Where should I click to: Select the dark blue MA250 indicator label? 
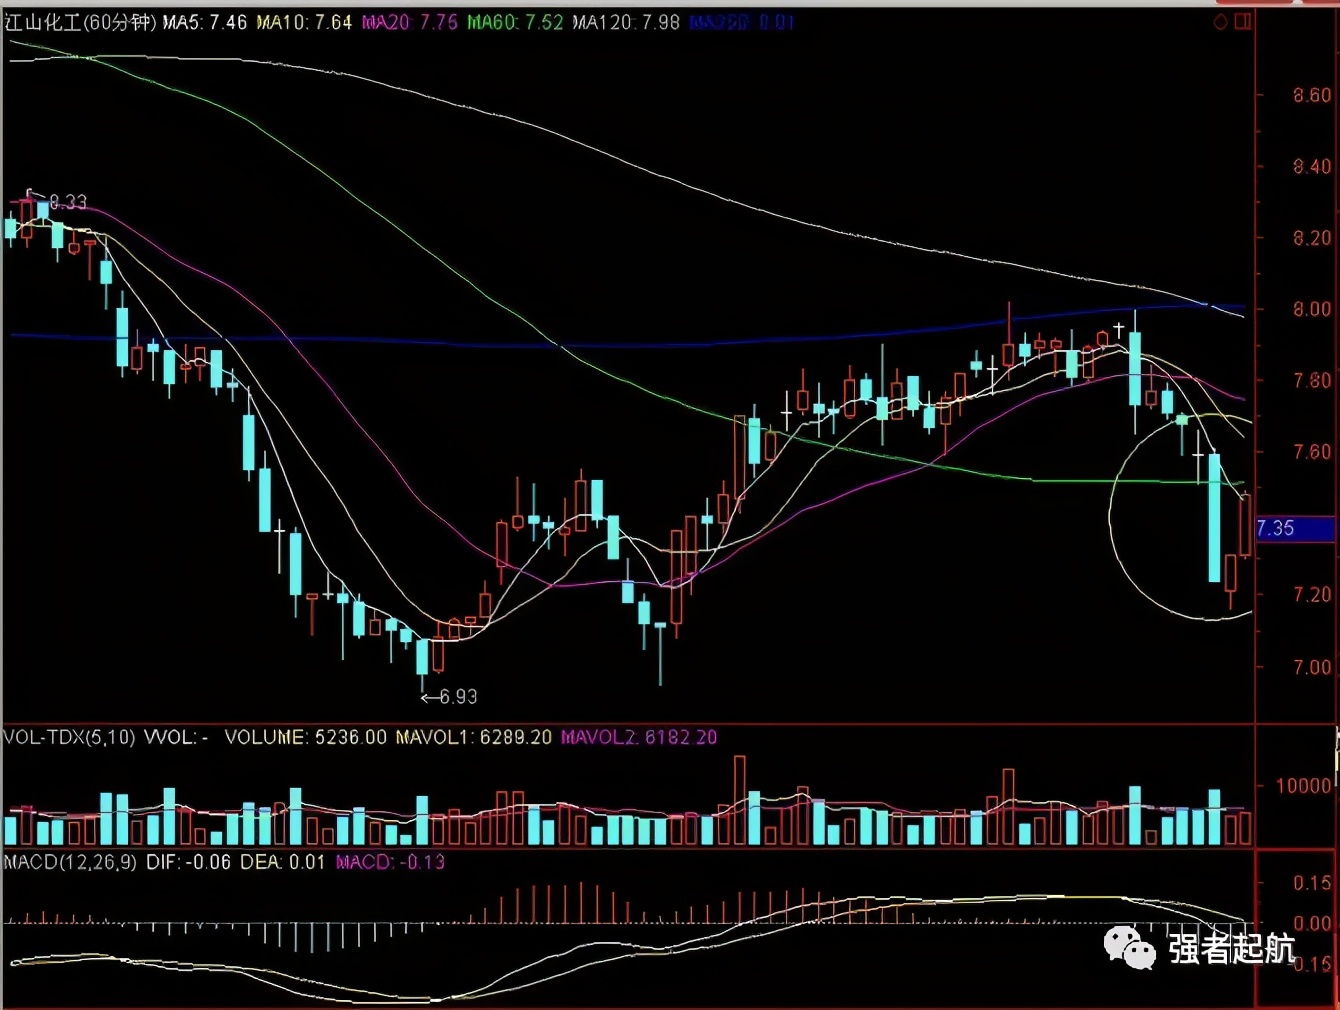[742, 22]
